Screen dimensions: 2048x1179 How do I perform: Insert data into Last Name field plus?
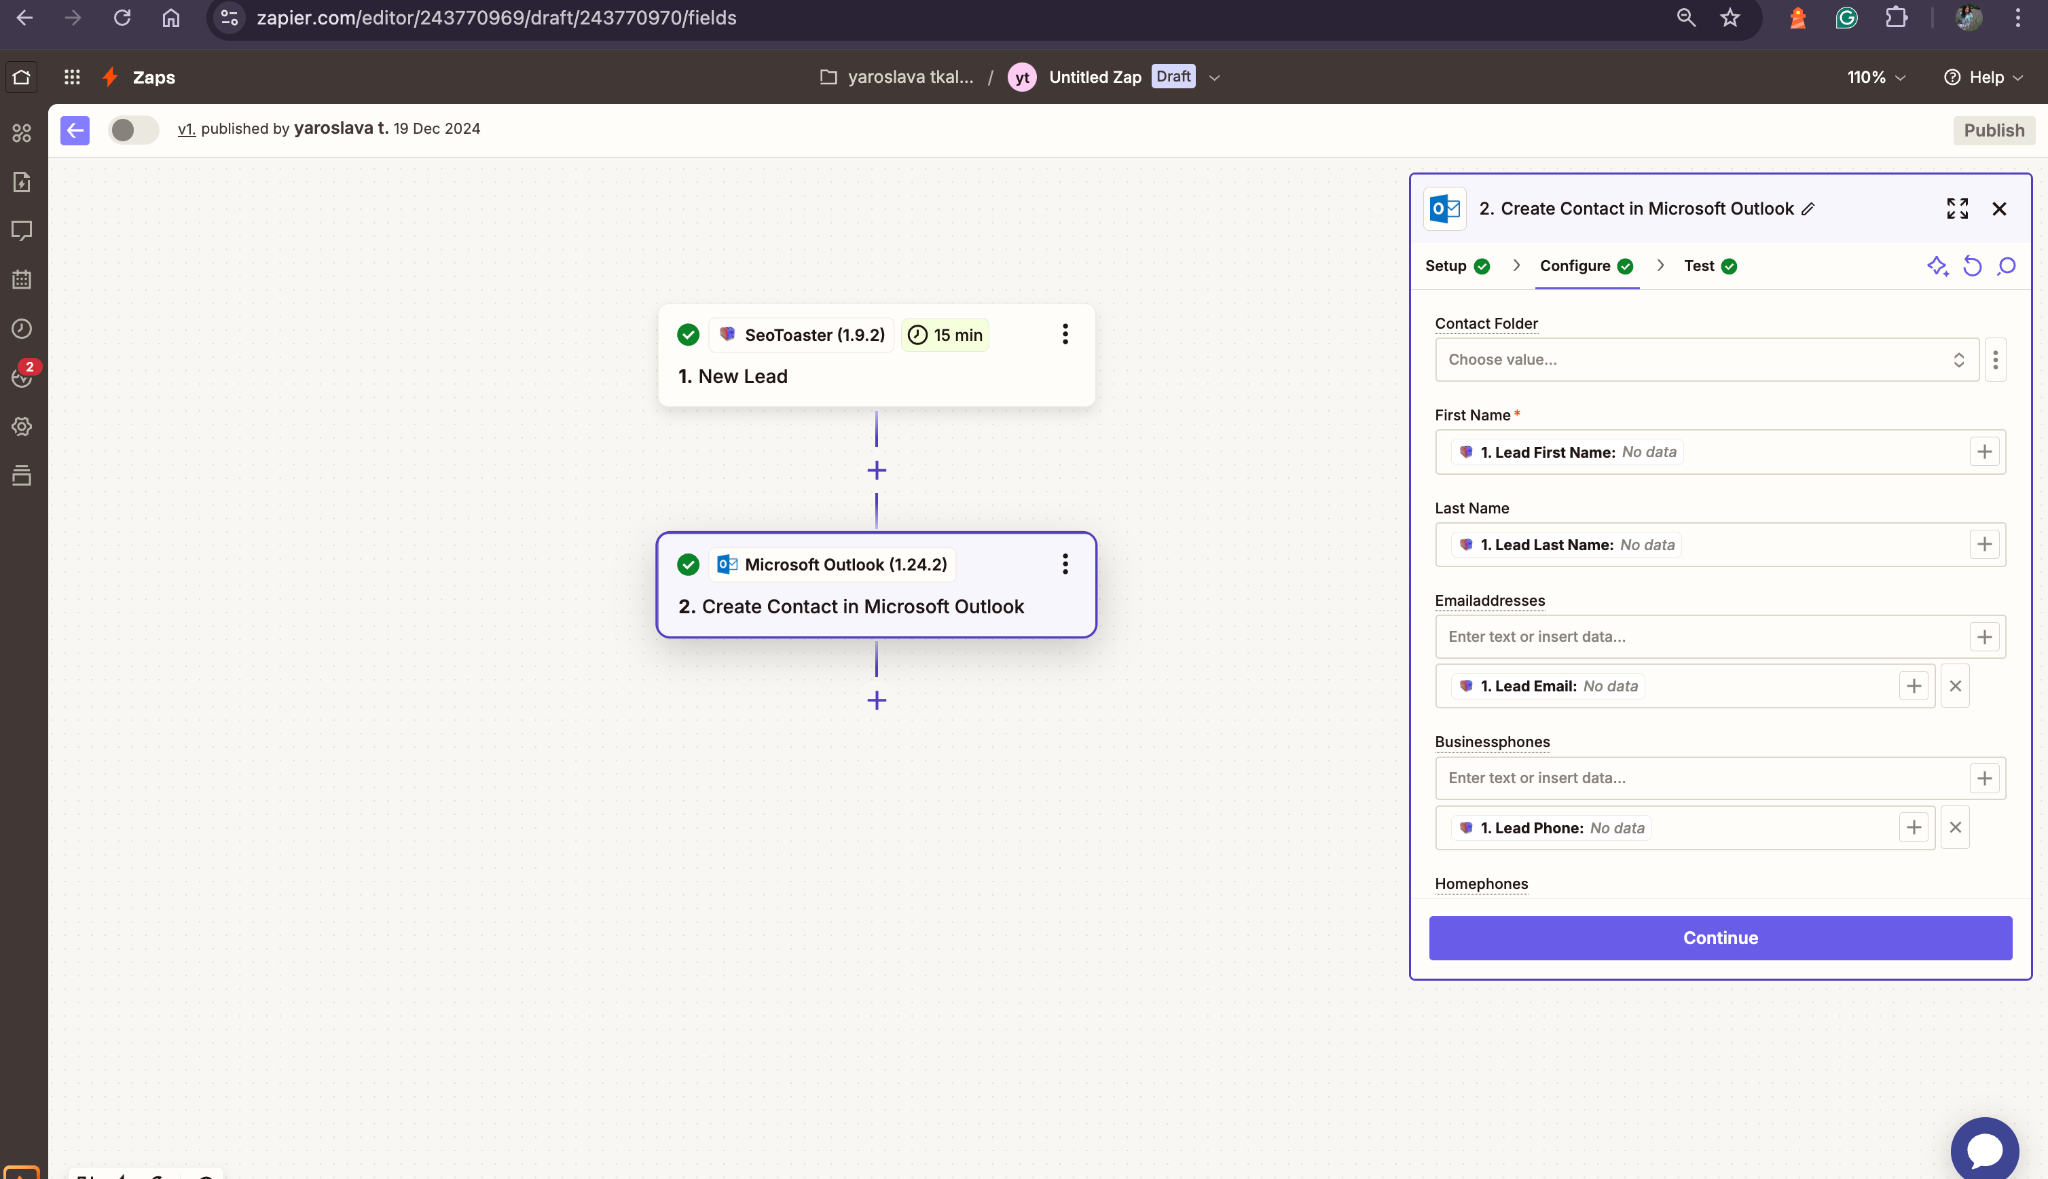1984,544
